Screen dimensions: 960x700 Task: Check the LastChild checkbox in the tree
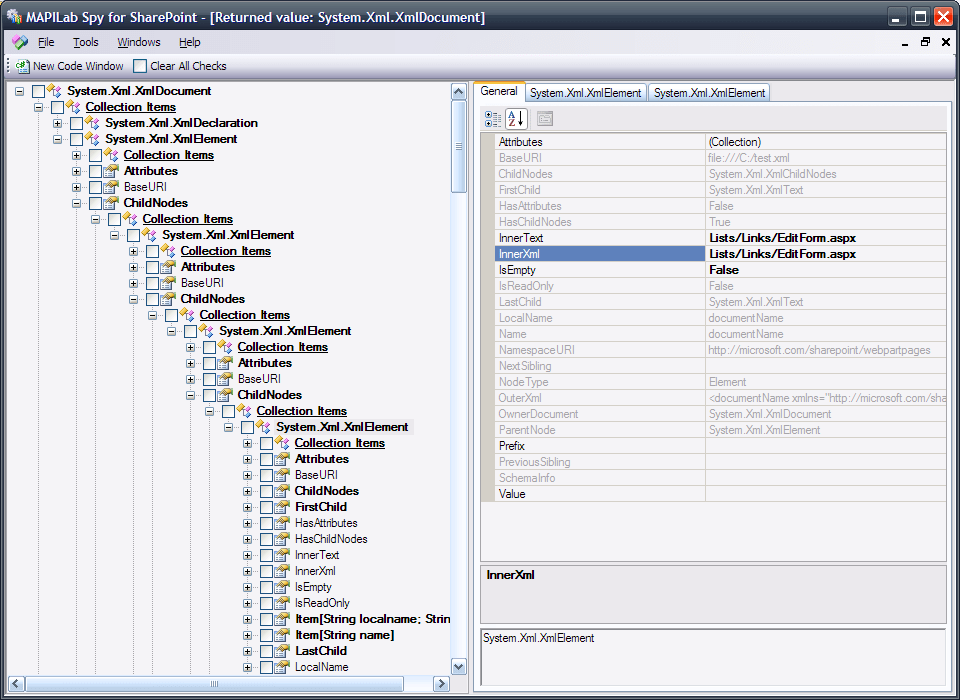click(x=266, y=651)
